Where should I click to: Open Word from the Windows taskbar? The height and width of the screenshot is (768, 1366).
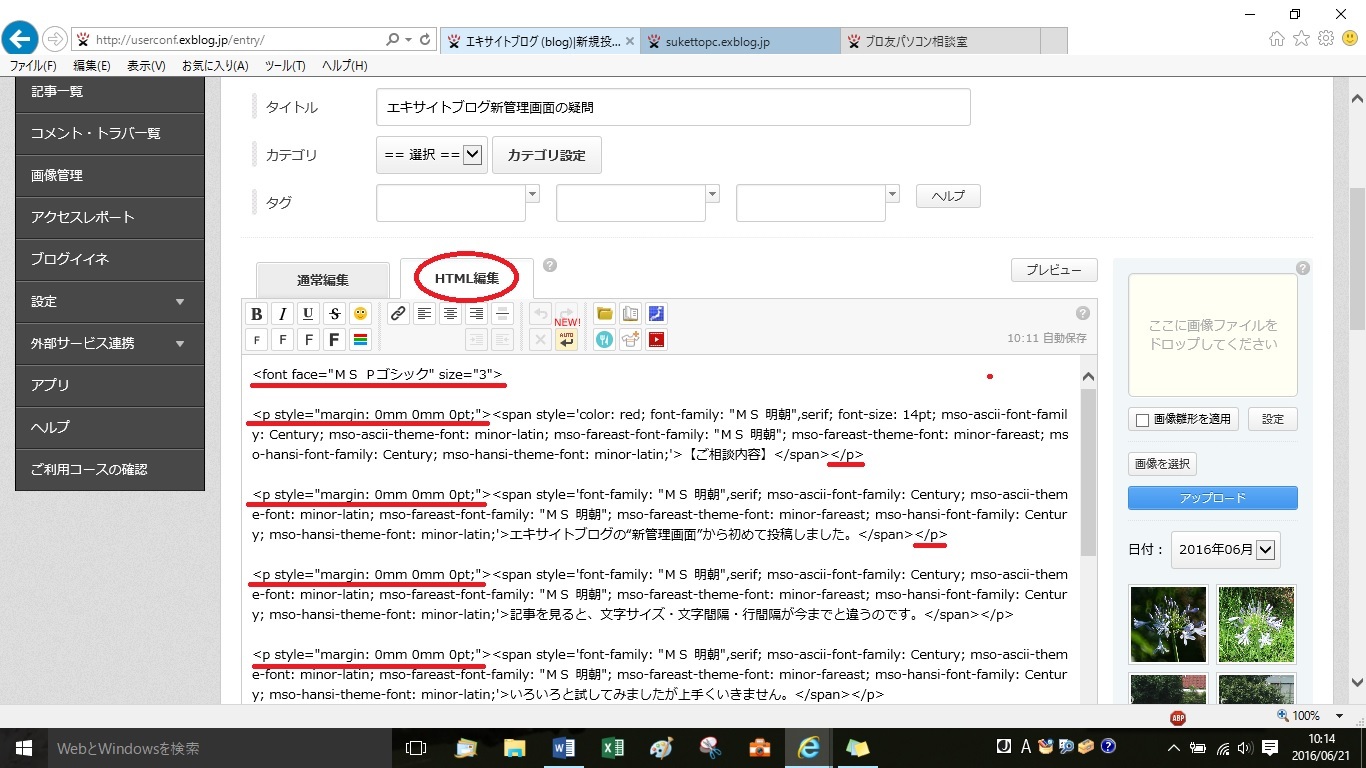[563, 747]
